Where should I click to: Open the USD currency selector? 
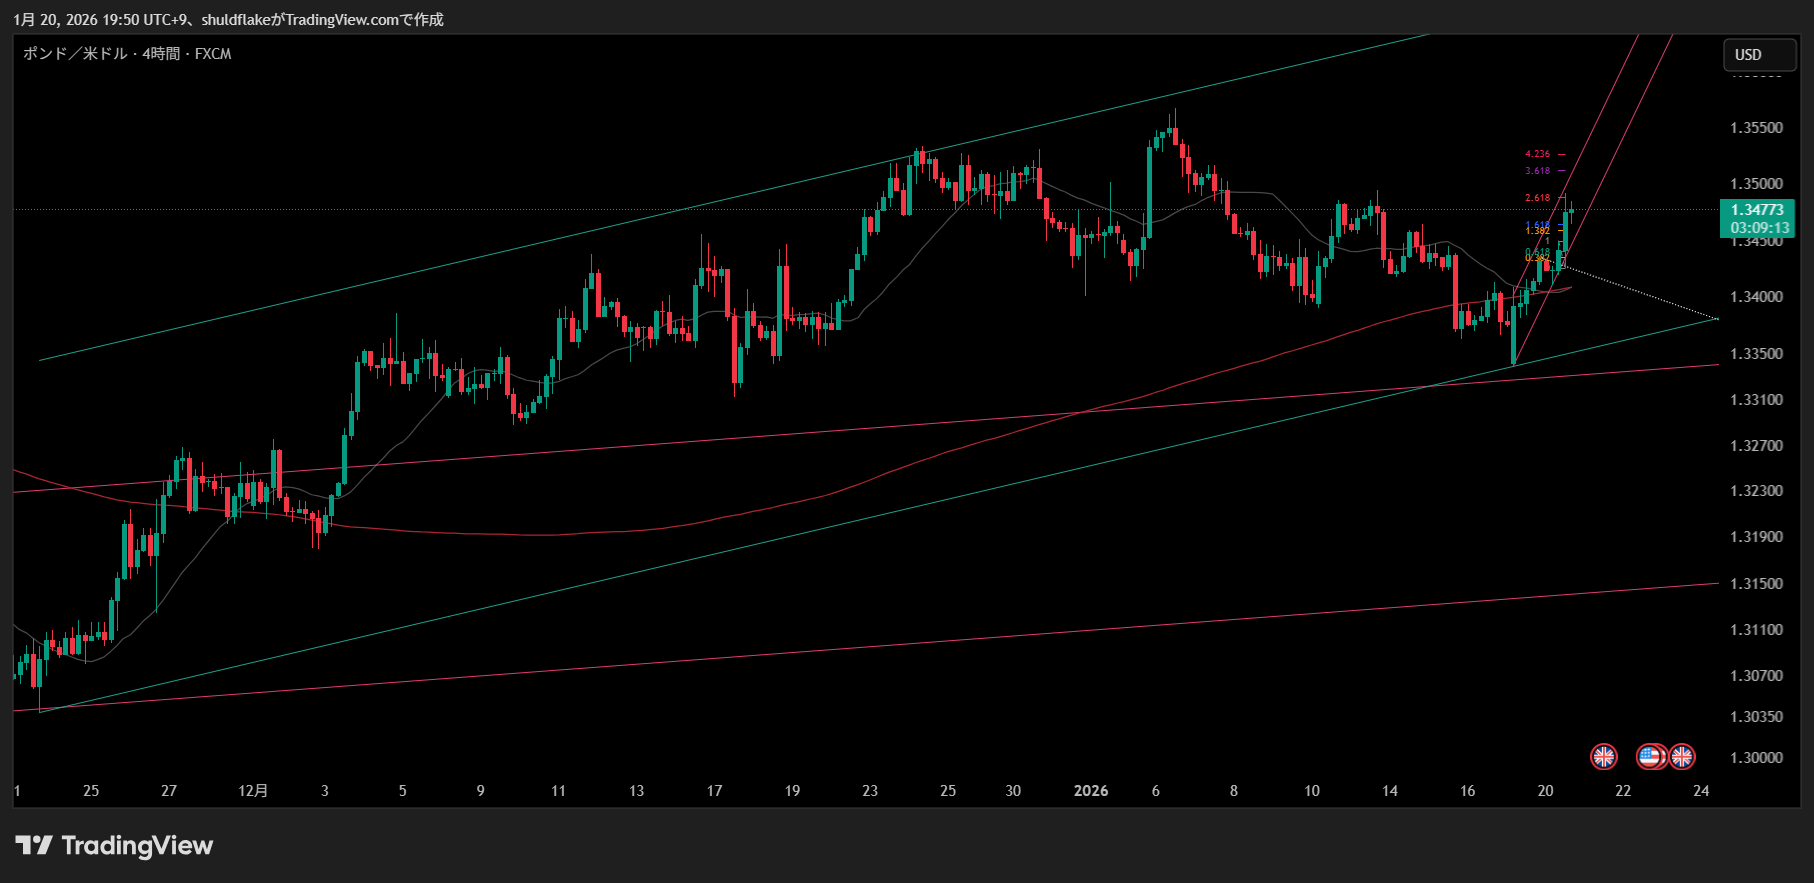pyautogui.click(x=1759, y=55)
